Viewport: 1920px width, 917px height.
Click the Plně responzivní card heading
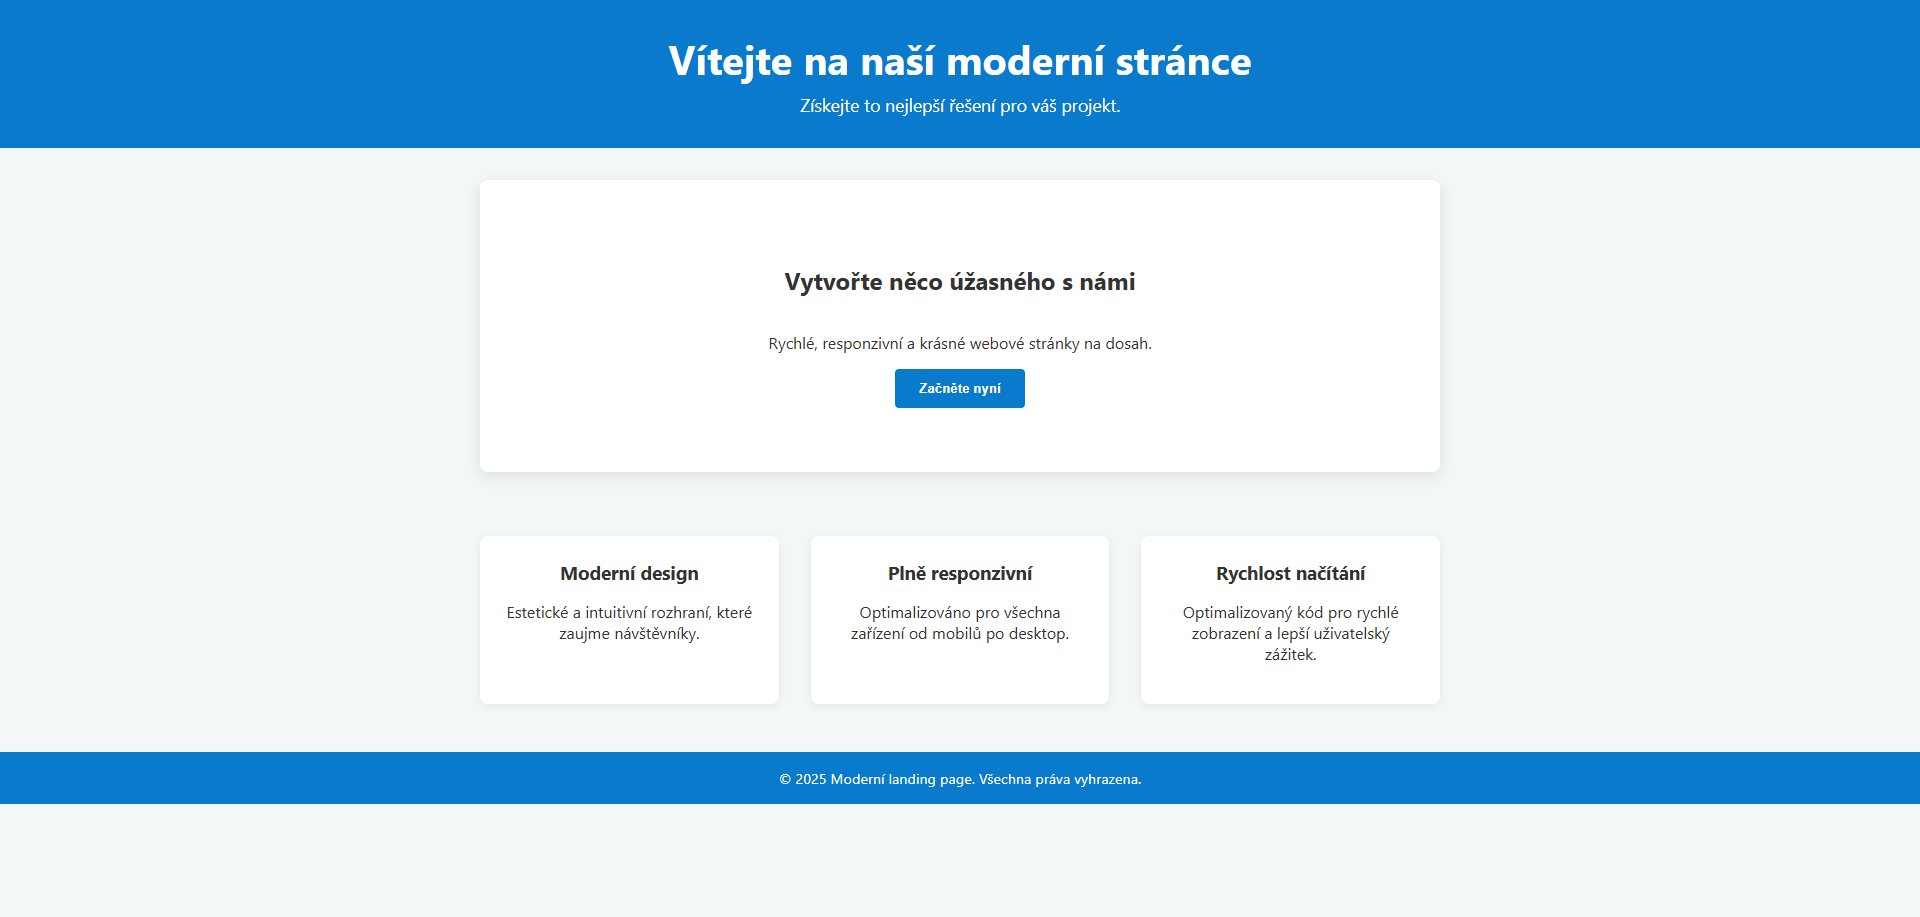[959, 573]
